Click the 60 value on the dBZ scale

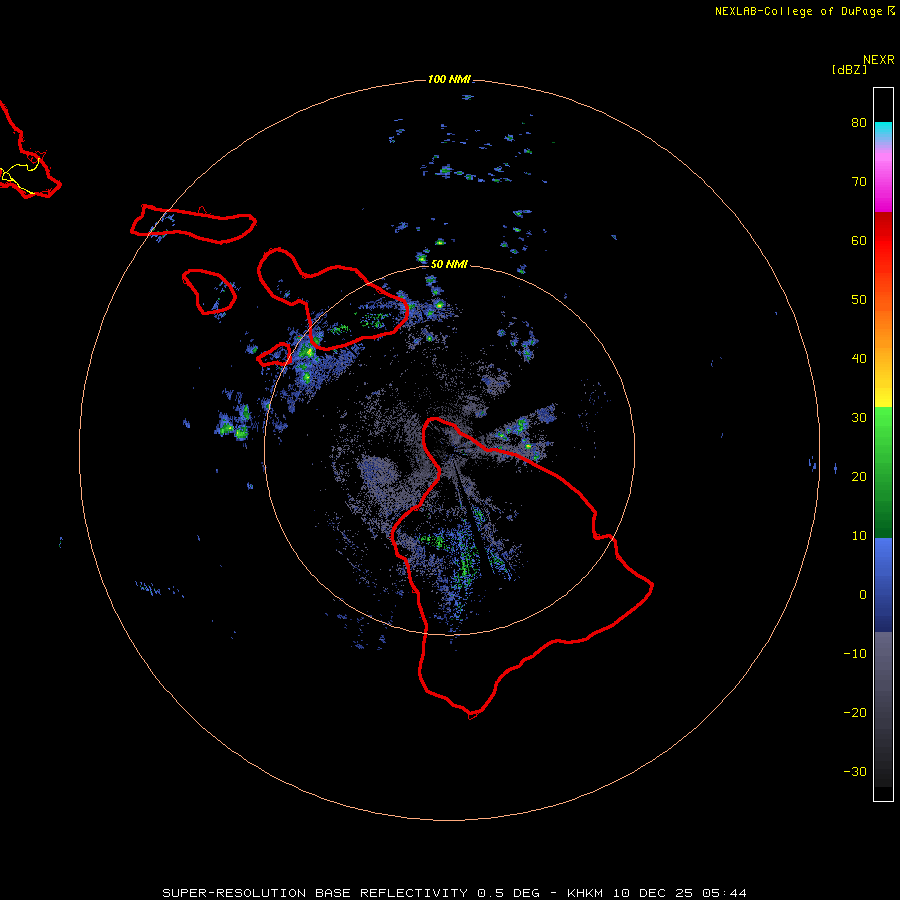[x=859, y=240]
